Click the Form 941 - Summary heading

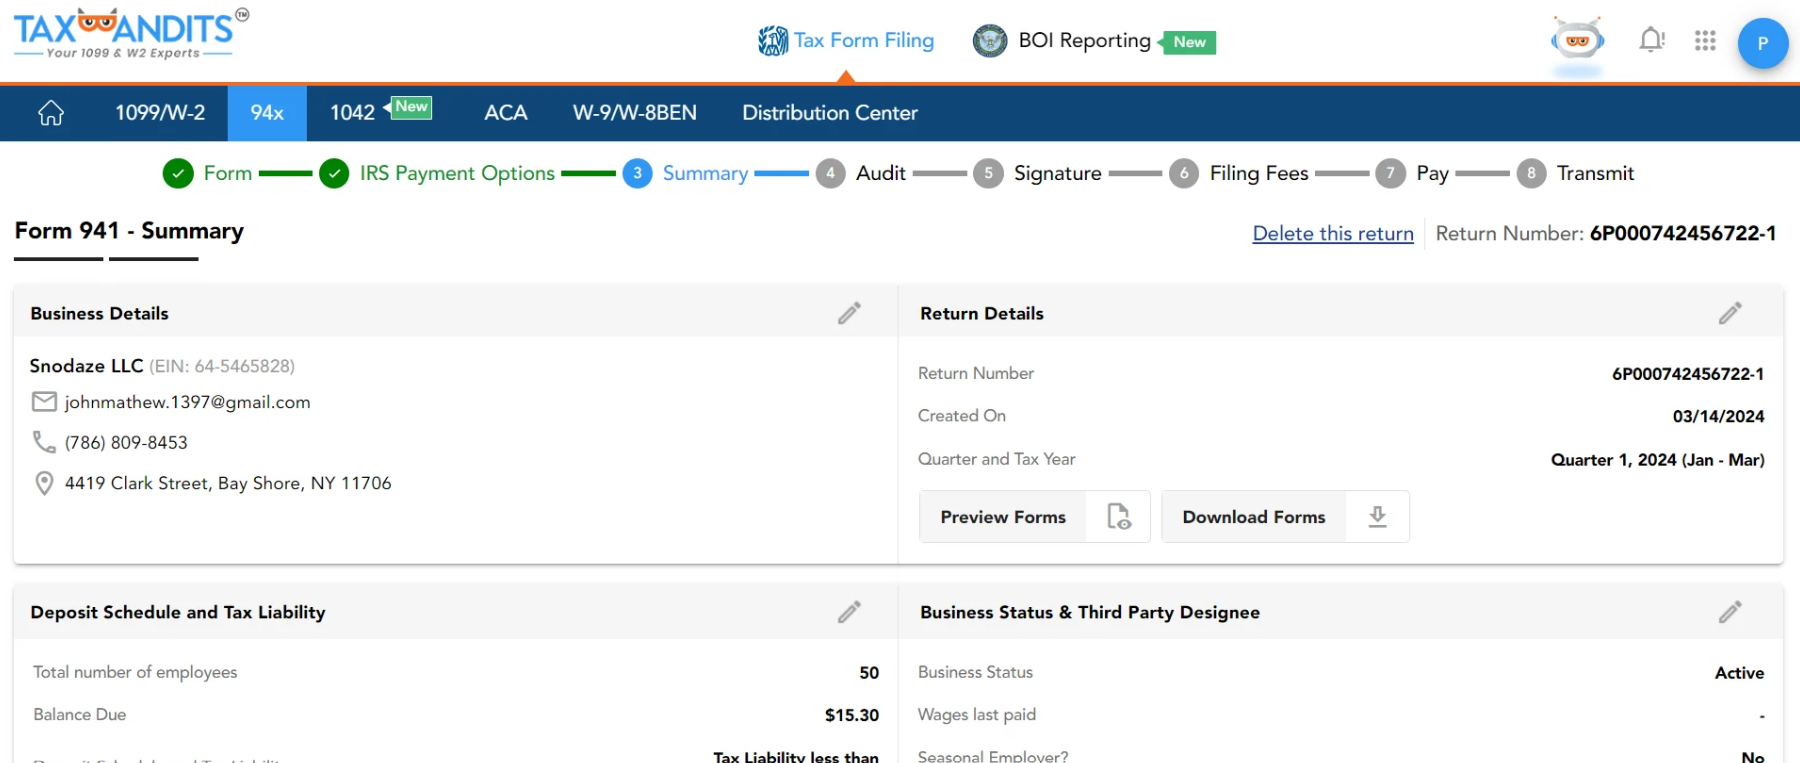pyautogui.click(x=129, y=231)
